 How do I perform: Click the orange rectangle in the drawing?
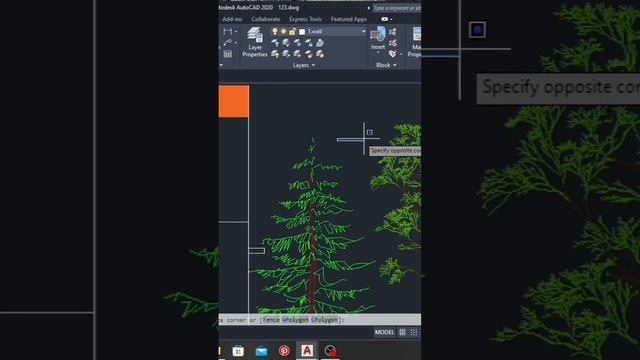(x=233, y=101)
